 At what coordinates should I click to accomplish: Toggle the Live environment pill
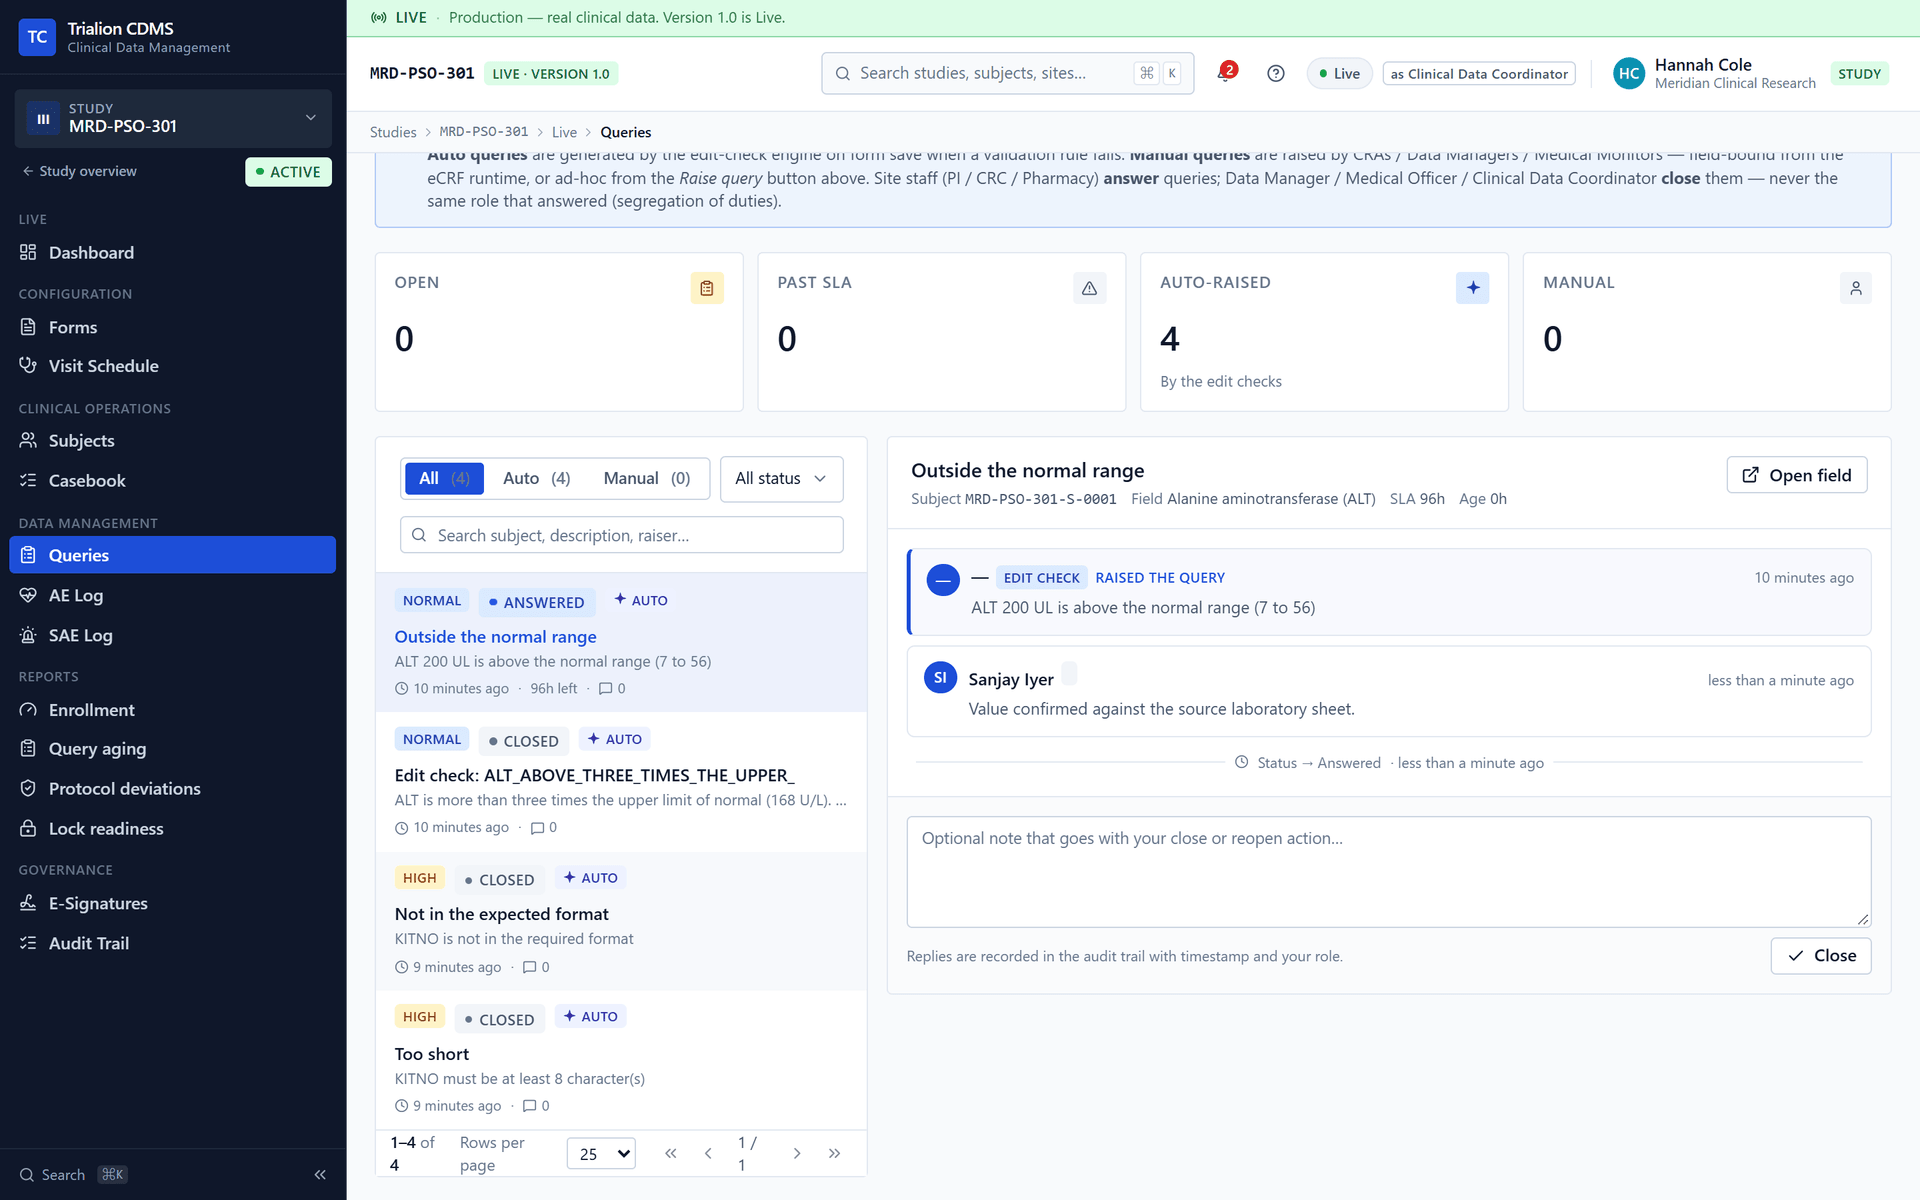pyautogui.click(x=1339, y=73)
